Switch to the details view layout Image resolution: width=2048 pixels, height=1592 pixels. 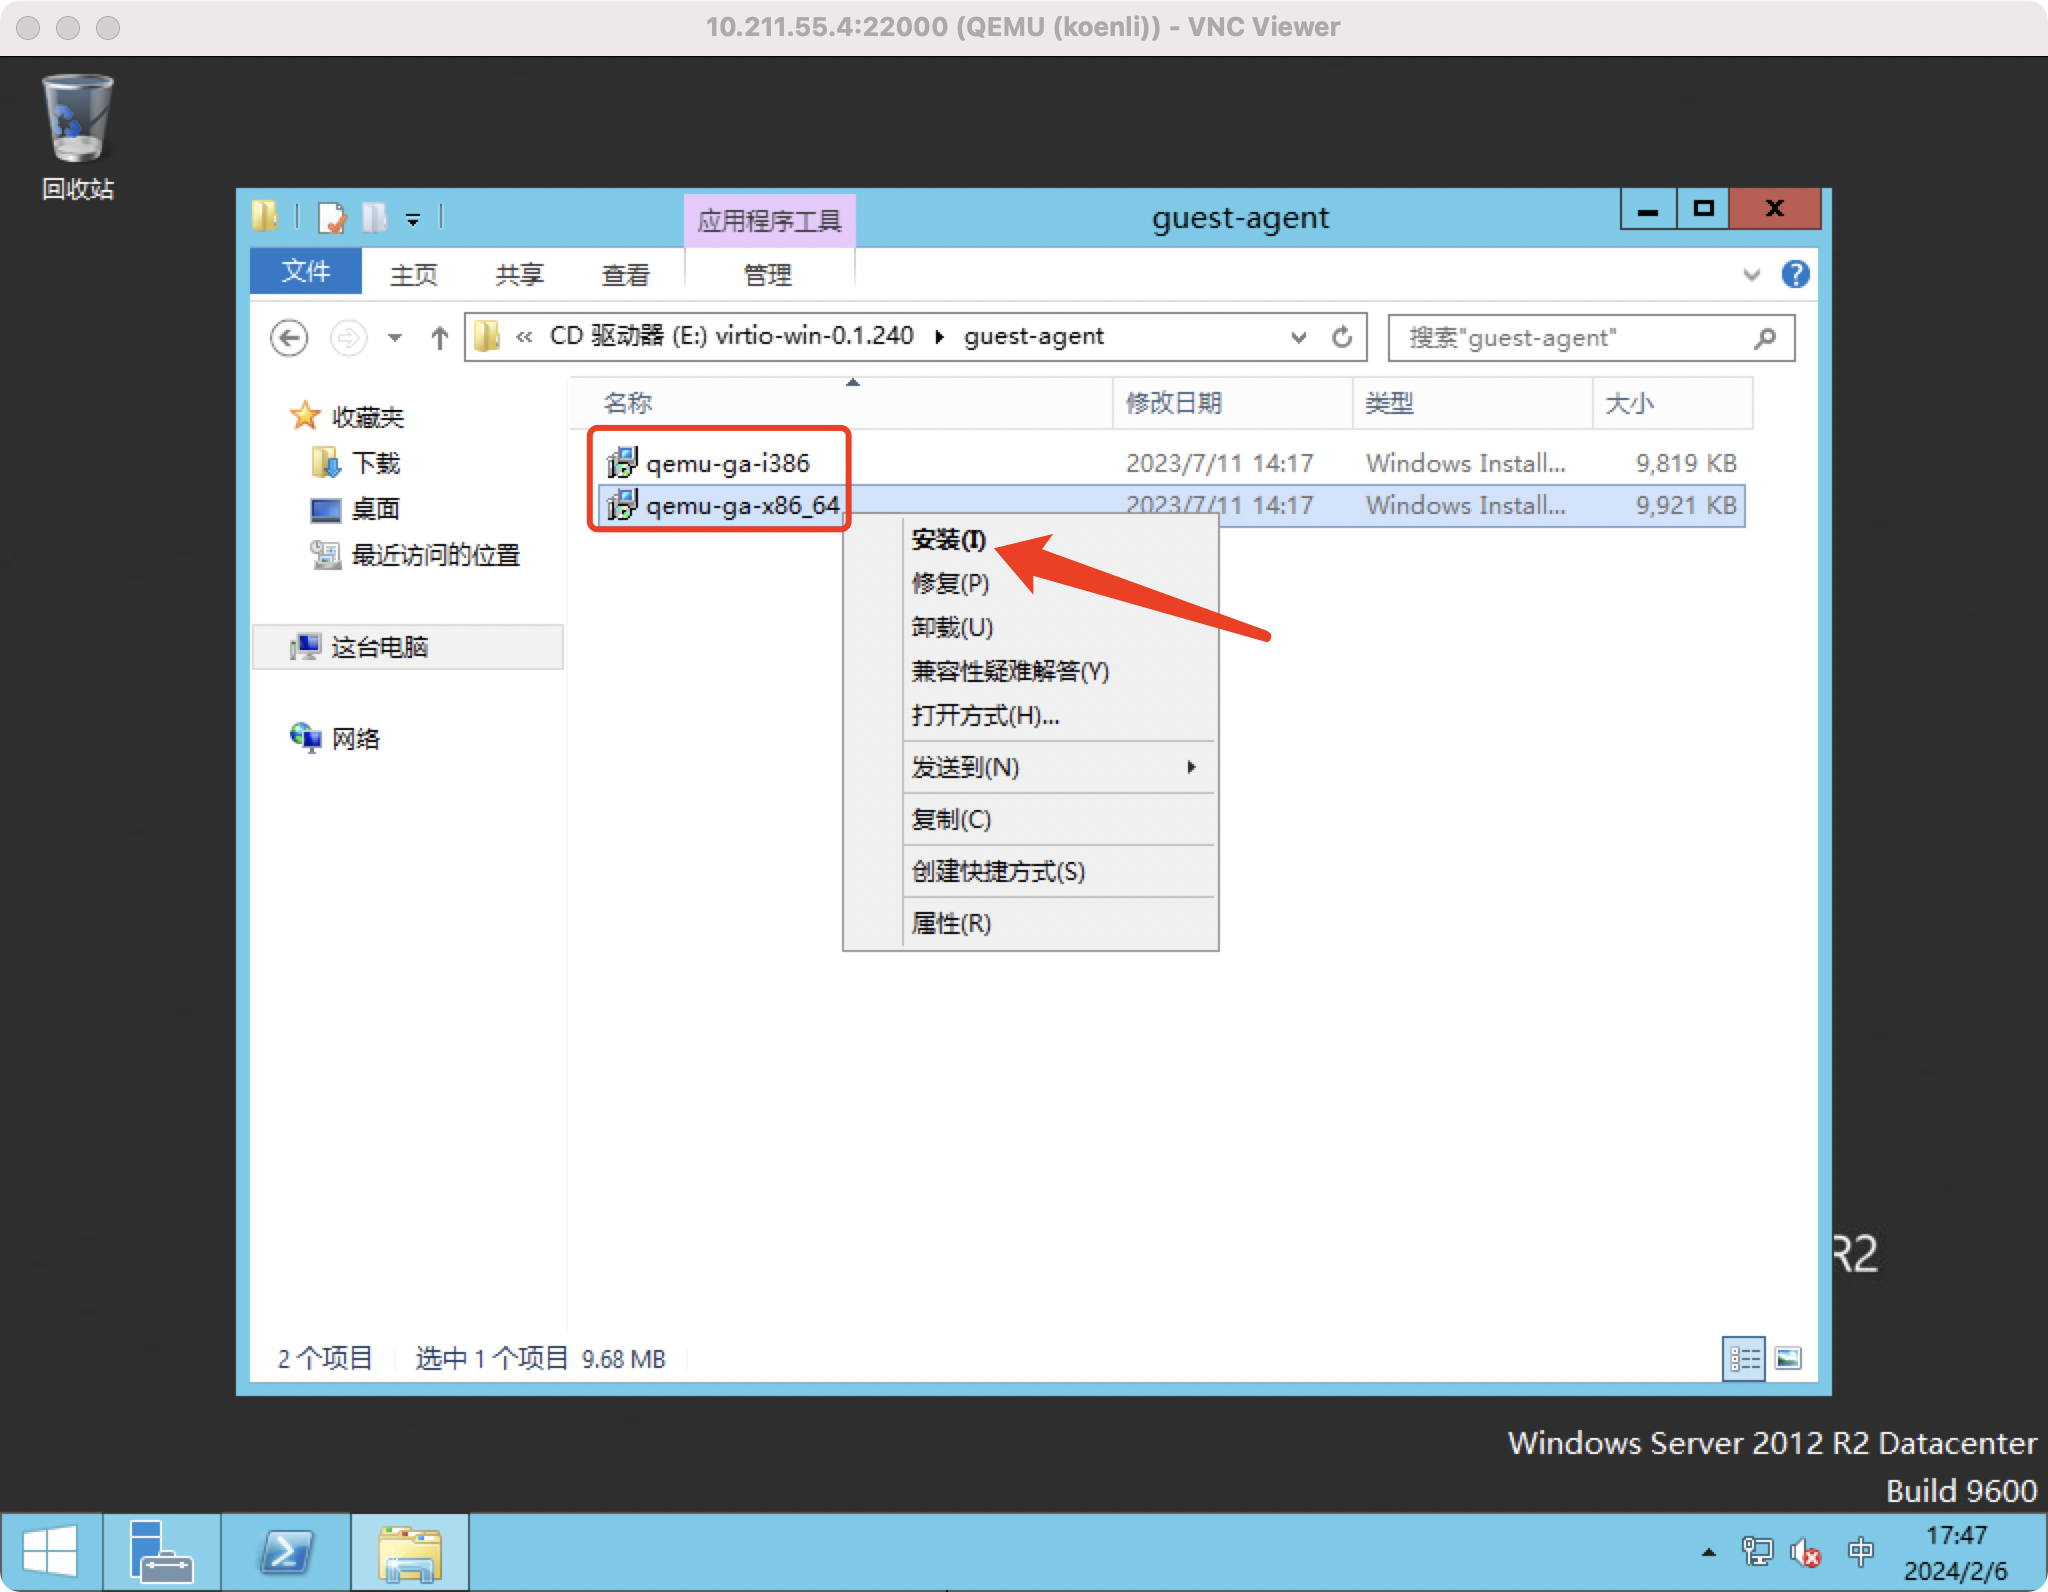1744,1358
